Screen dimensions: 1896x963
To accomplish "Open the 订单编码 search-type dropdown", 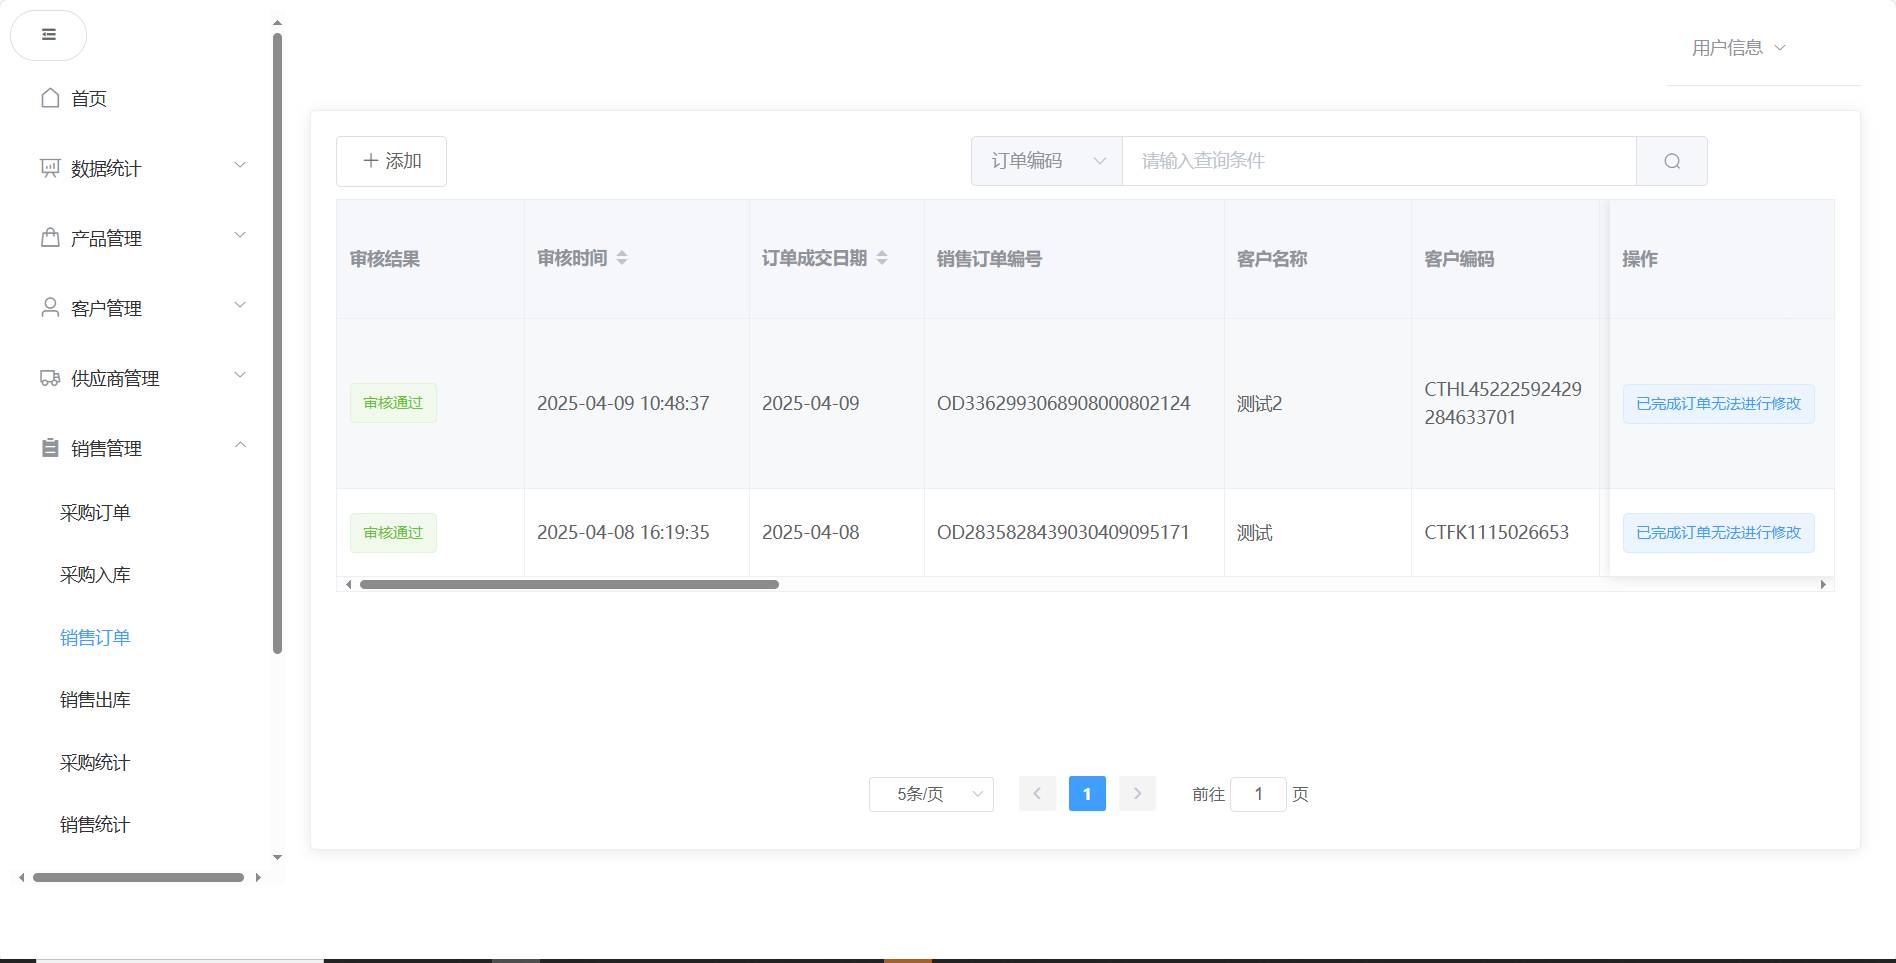I will pyautogui.click(x=1046, y=161).
